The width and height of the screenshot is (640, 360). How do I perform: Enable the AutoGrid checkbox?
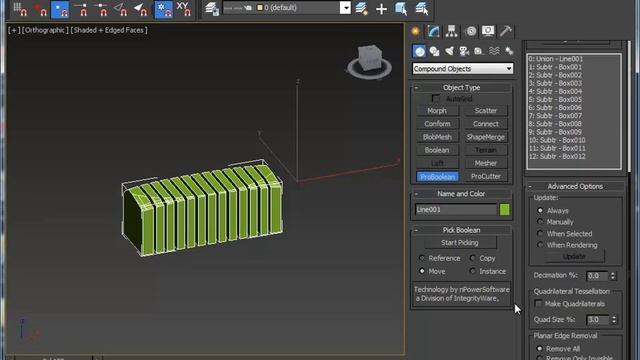point(436,99)
